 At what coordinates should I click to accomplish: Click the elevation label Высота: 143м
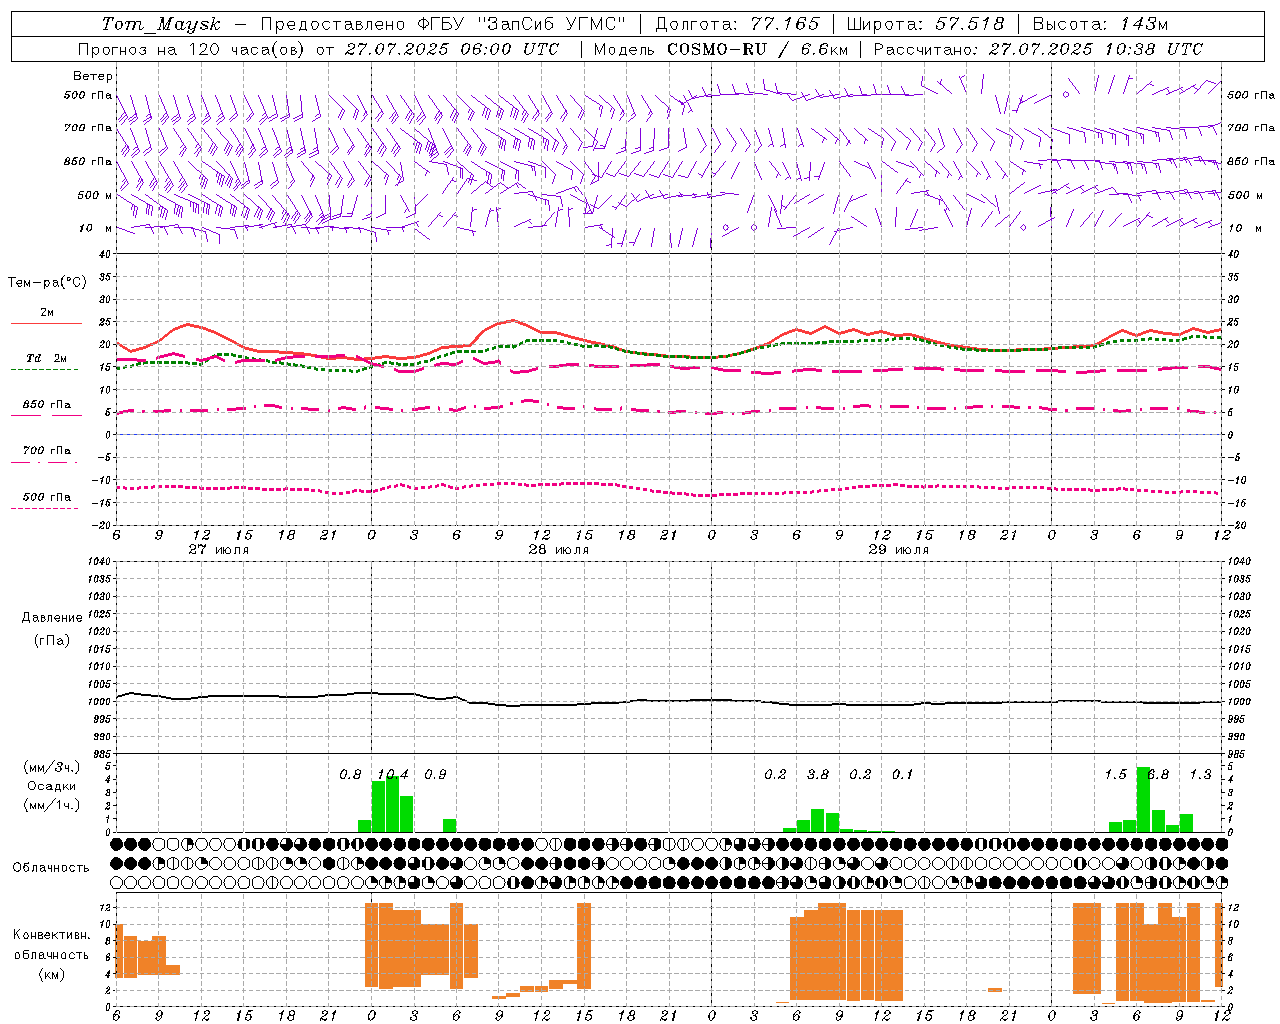pyautogui.click(x=1100, y=24)
